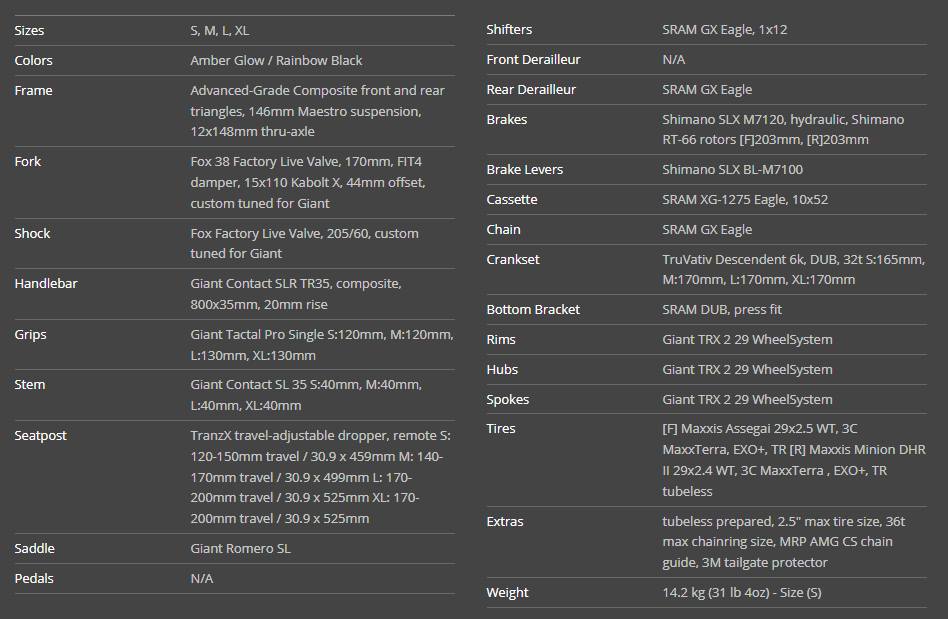948x619 pixels.
Task: Click the TranzX dropper seatpost description
Action: click(x=320, y=477)
